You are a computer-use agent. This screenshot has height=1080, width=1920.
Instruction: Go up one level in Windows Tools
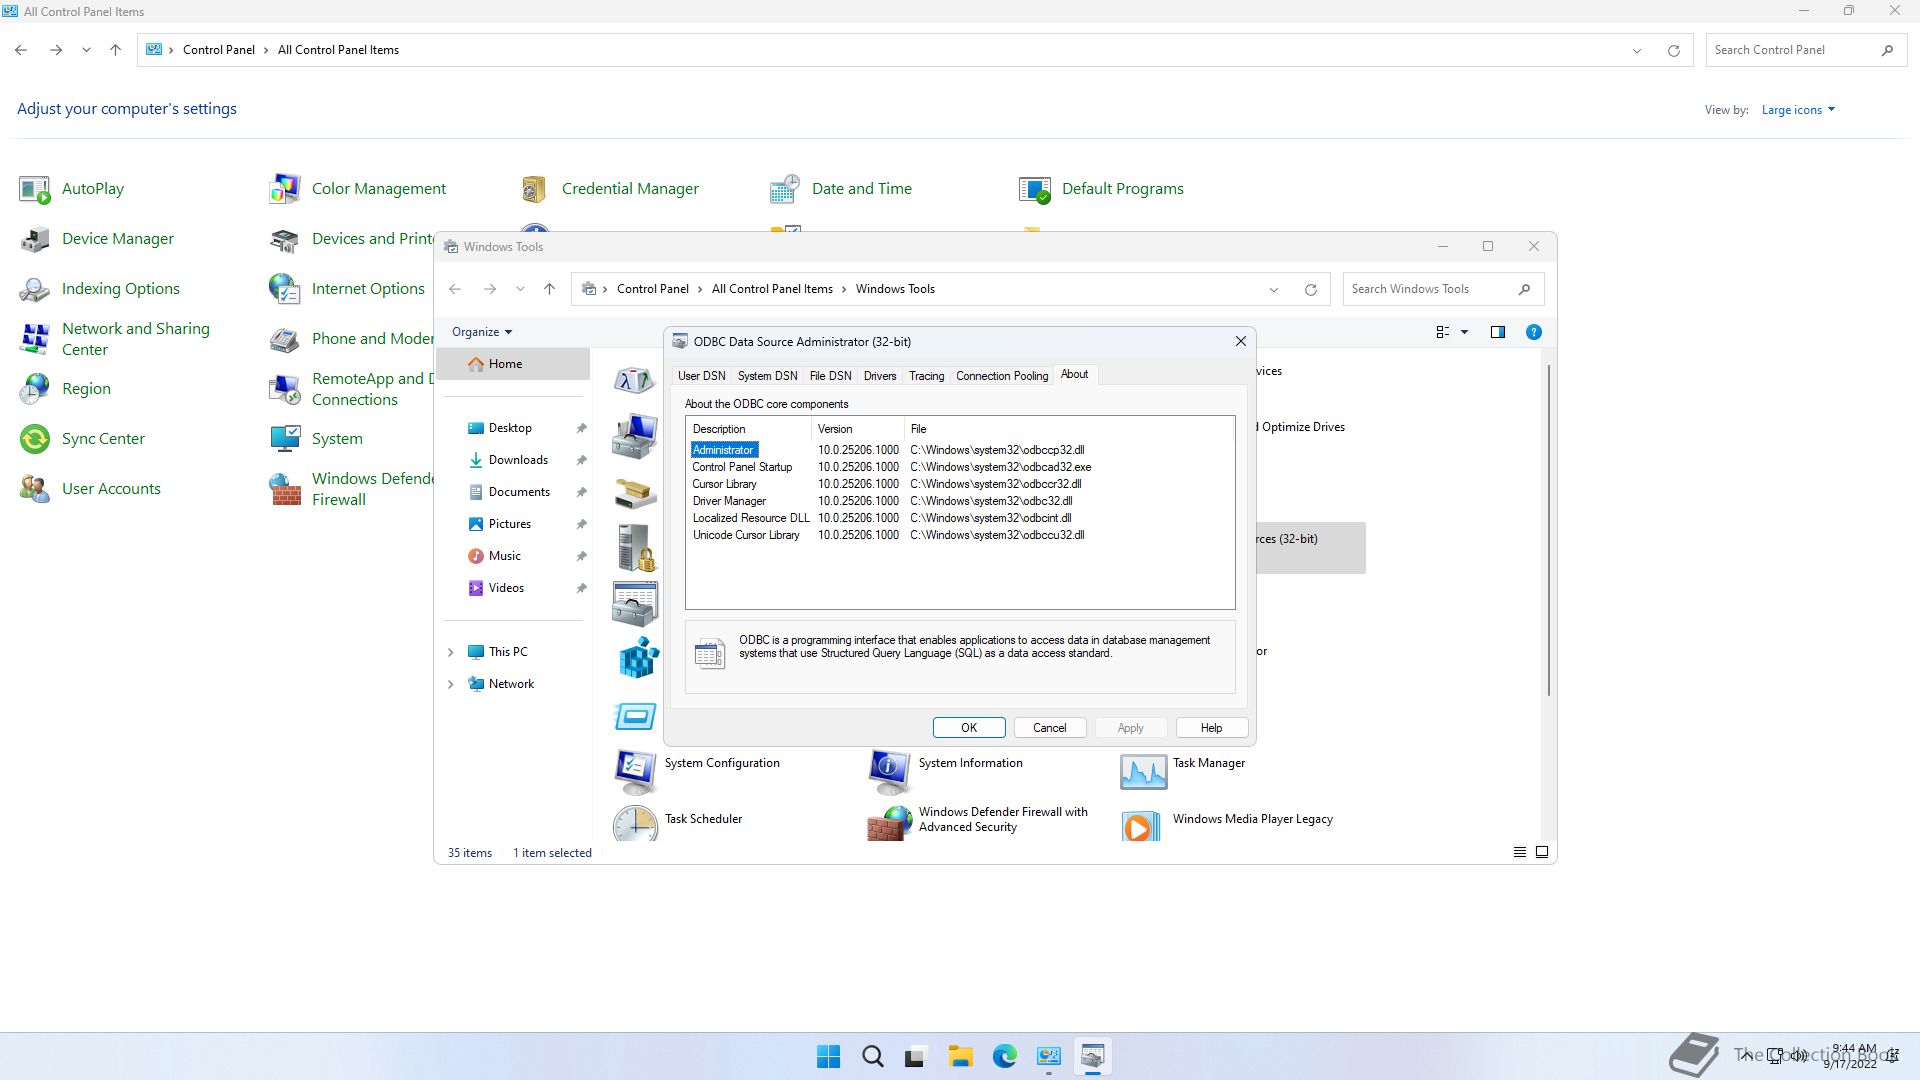[549, 289]
